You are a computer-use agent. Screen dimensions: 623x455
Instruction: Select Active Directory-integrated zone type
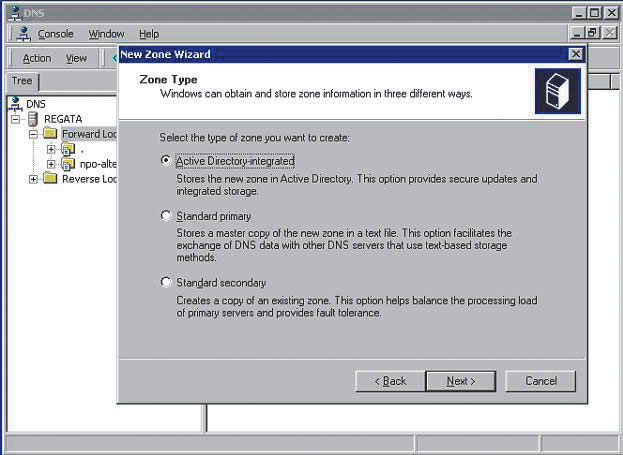pyautogui.click(x=166, y=160)
